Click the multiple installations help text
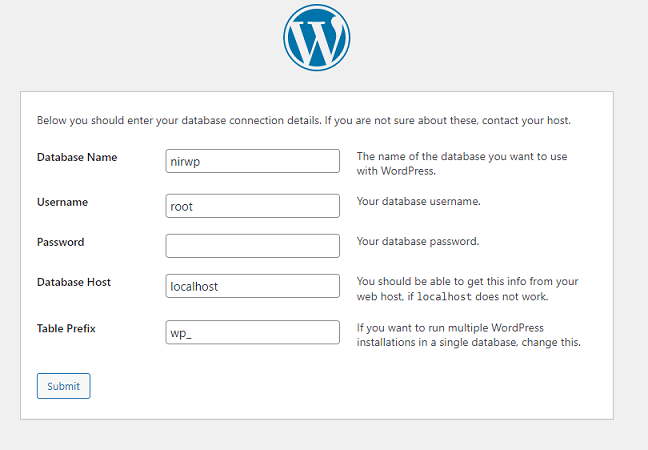Image resolution: width=648 pixels, height=450 pixels. (469, 335)
